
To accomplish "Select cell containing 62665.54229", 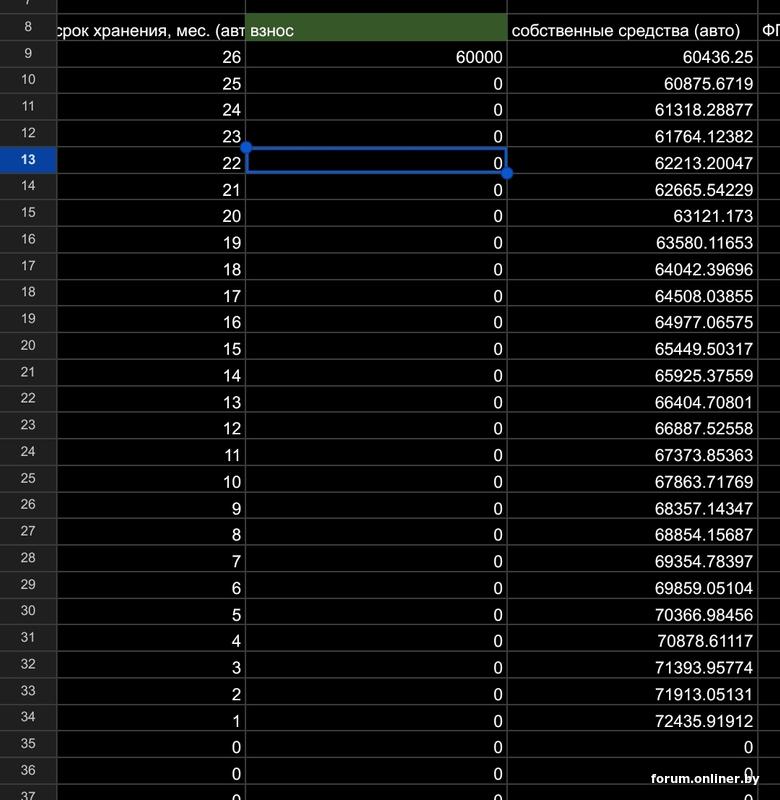I will (632, 187).
